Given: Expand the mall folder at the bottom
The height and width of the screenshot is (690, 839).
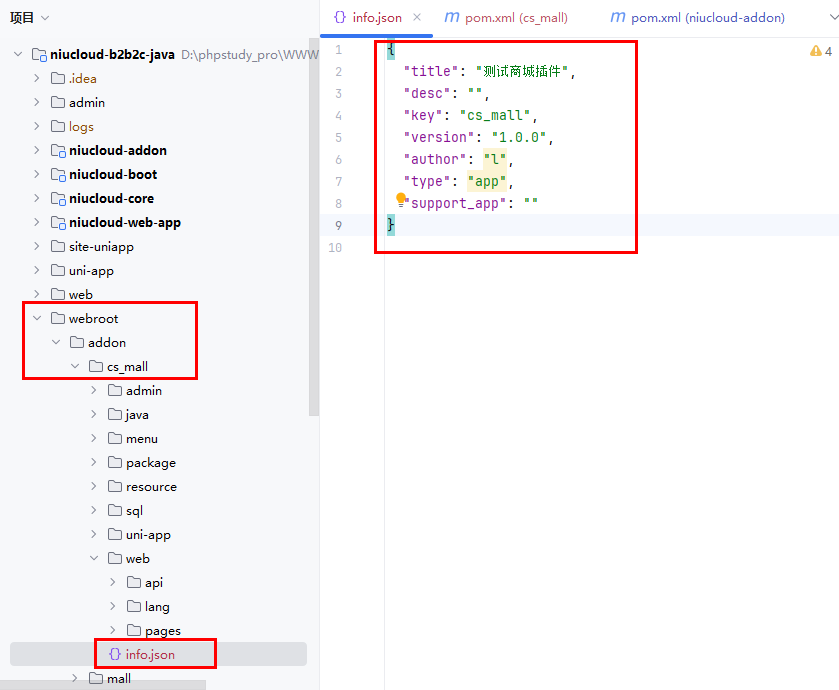Looking at the screenshot, I should coord(75,679).
